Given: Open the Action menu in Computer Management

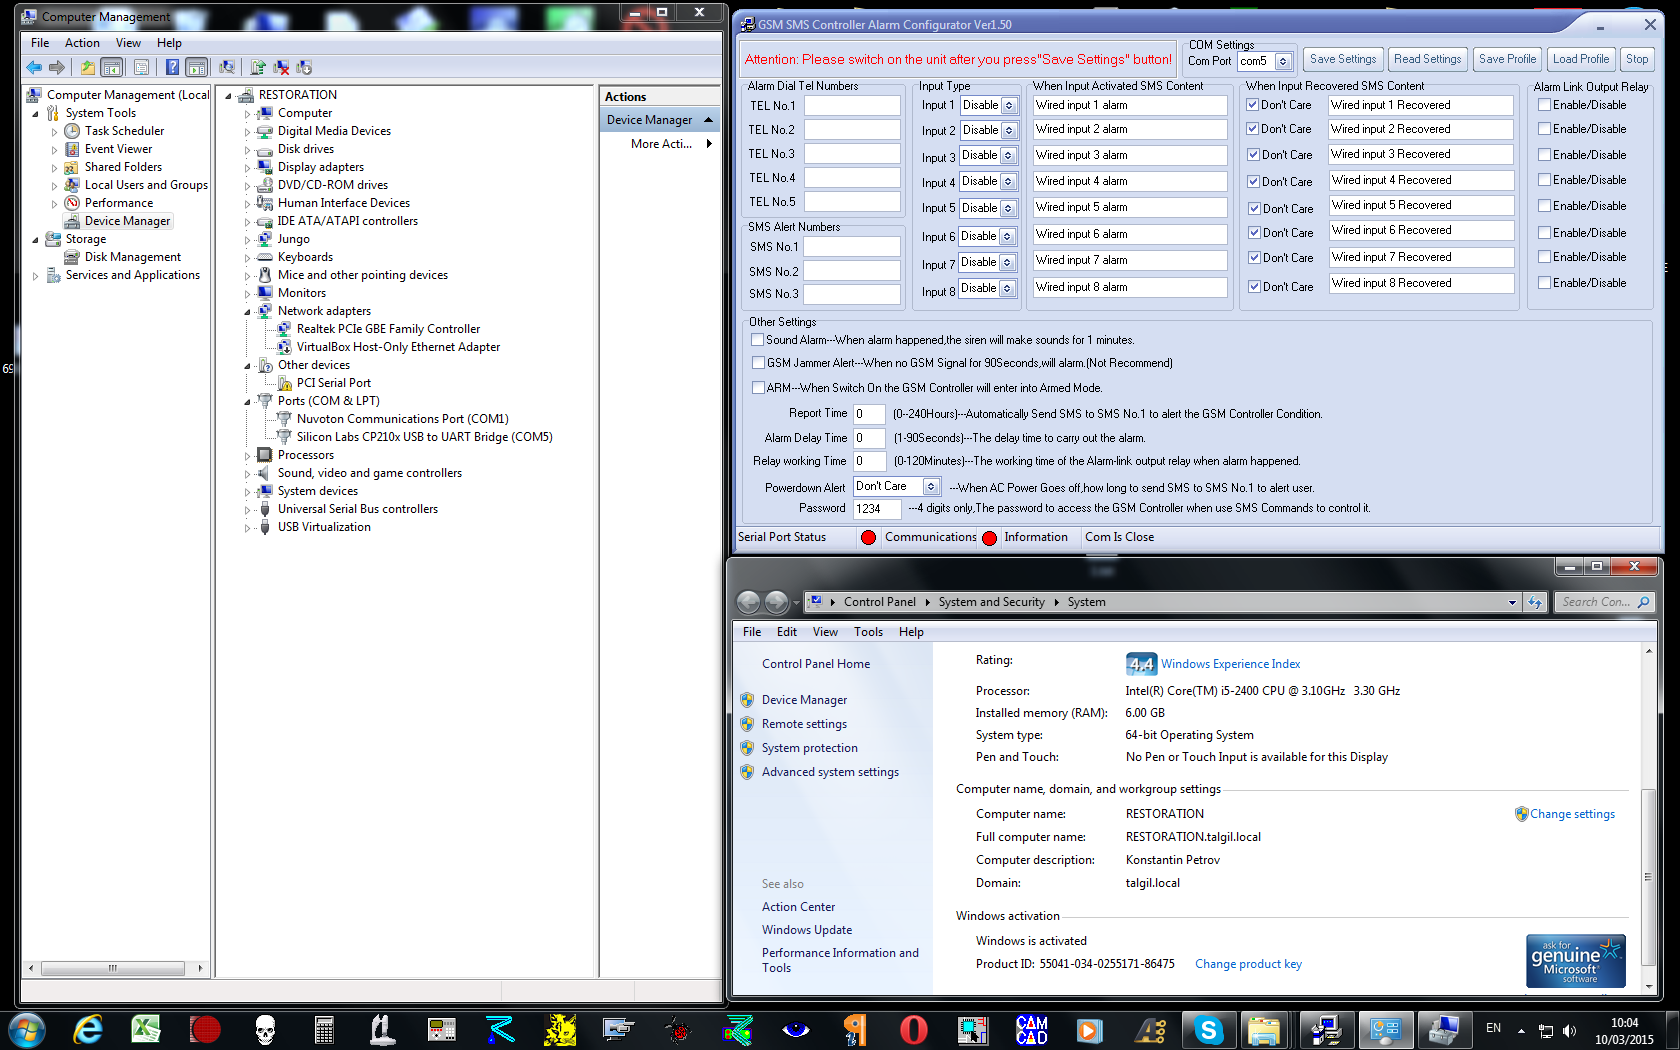Looking at the screenshot, I should 82,43.
